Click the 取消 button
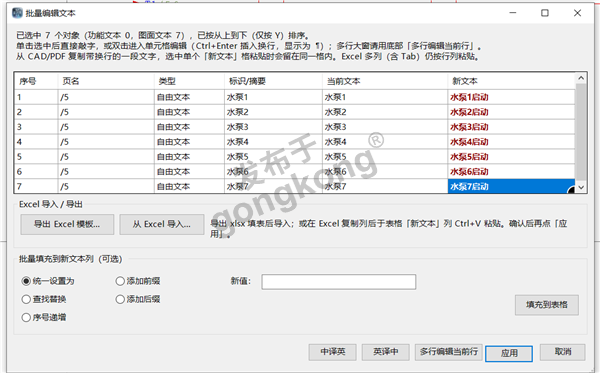Viewport: 600px width, 373px height. pyautogui.click(x=562, y=352)
